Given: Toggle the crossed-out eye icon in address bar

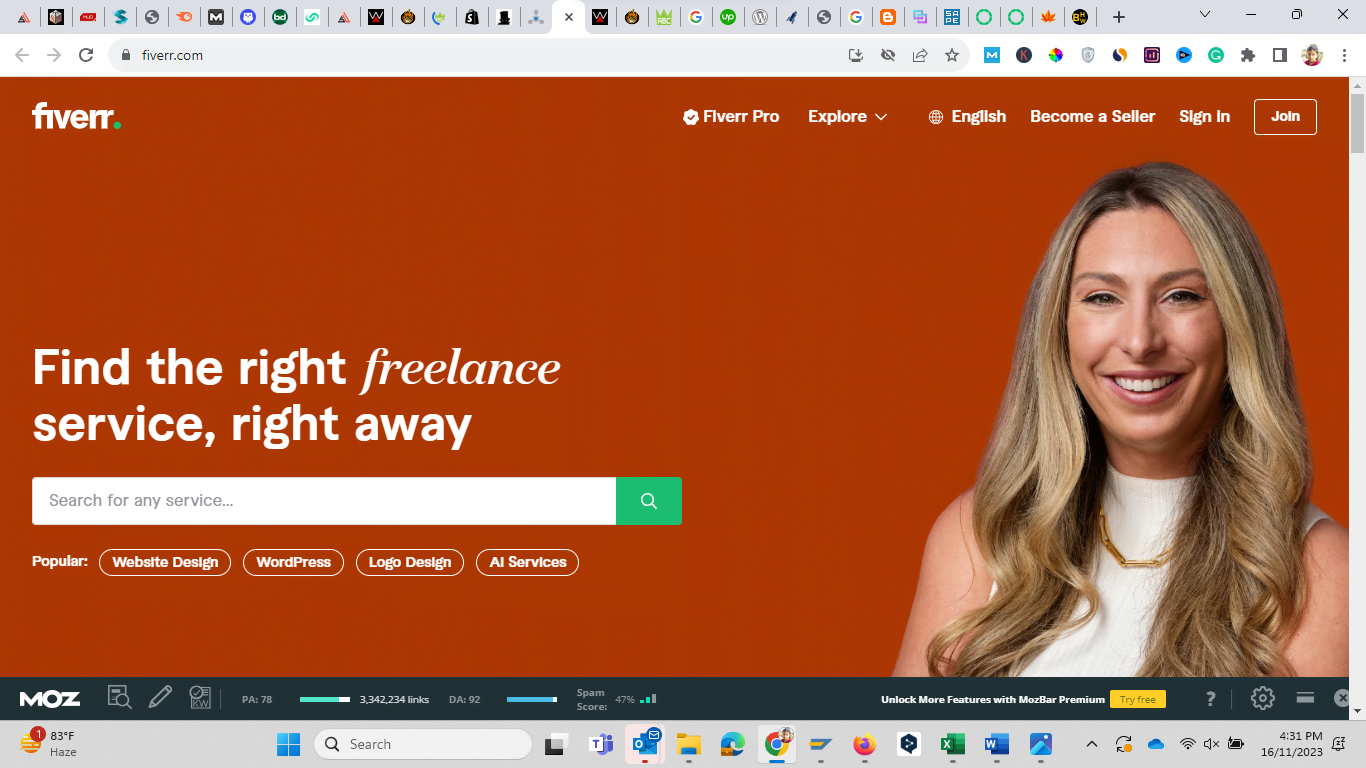Looking at the screenshot, I should [887, 56].
